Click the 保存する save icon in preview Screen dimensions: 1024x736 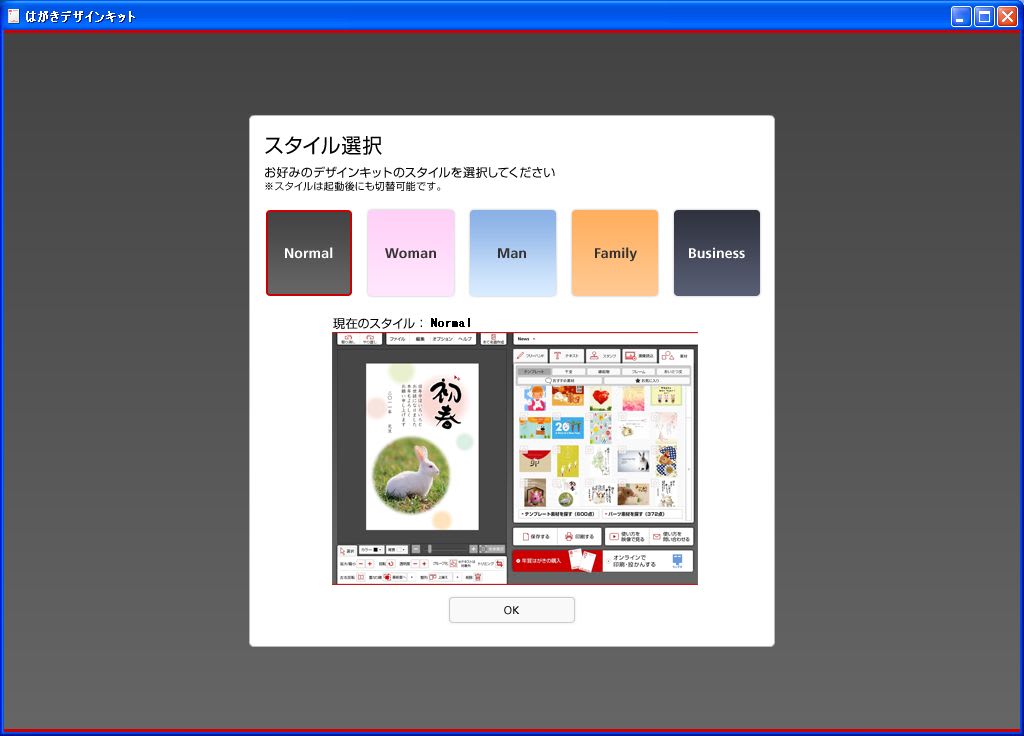[536, 536]
